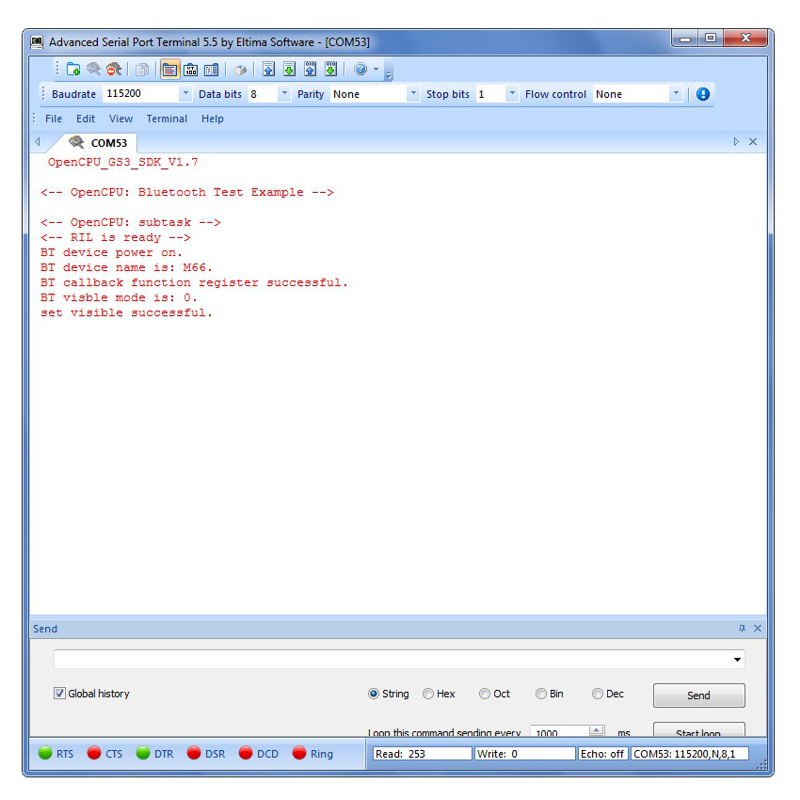The width and height of the screenshot is (800, 800).
Task: Open the Baudrate dropdown
Action: pos(186,93)
